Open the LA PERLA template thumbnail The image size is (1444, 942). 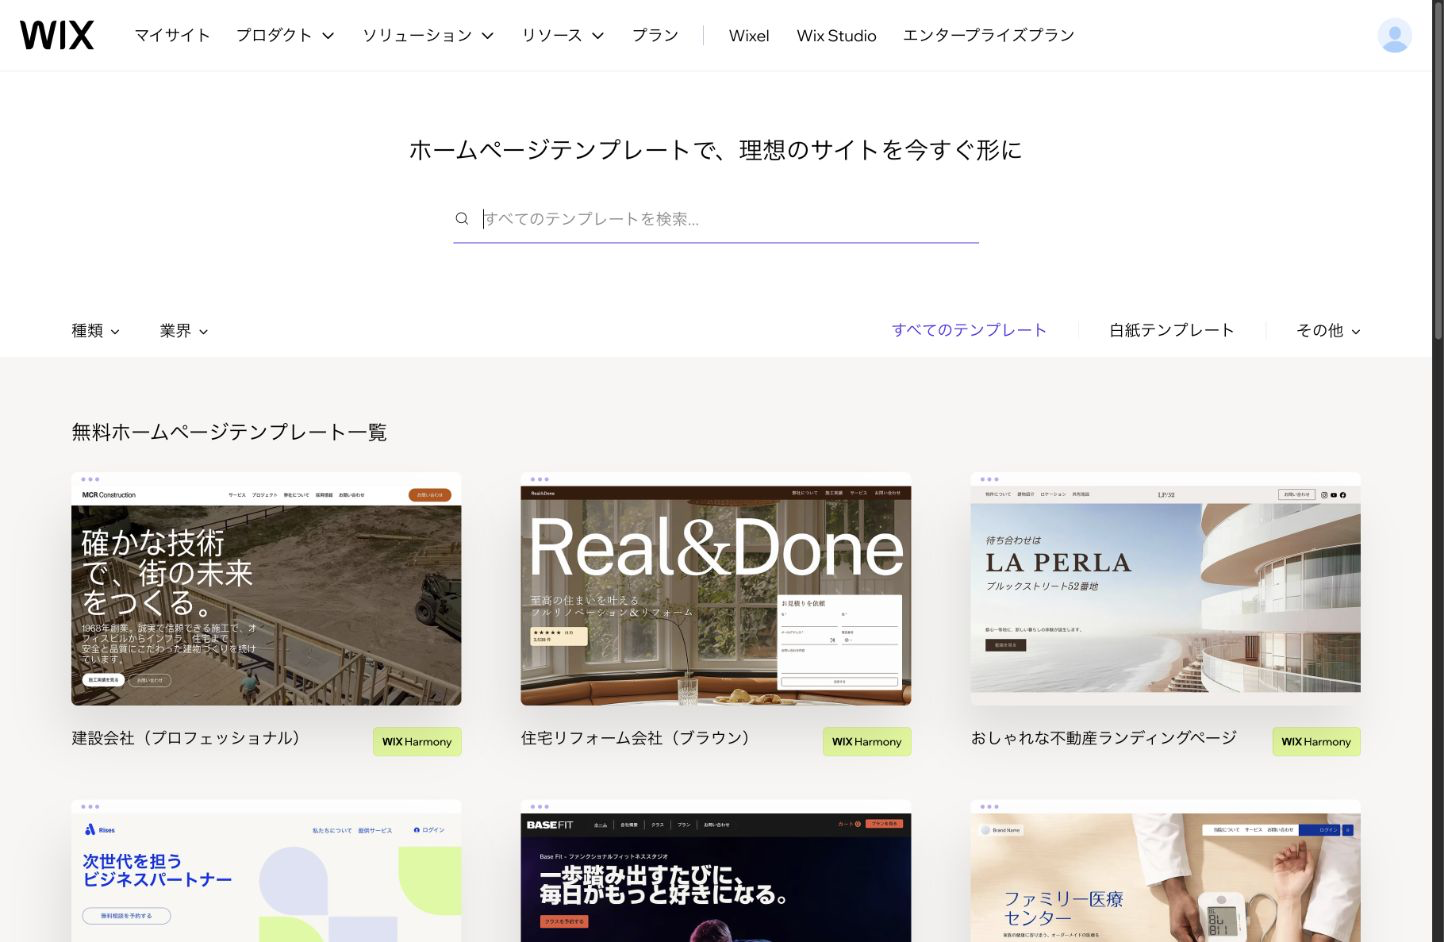[x=1166, y=589]
